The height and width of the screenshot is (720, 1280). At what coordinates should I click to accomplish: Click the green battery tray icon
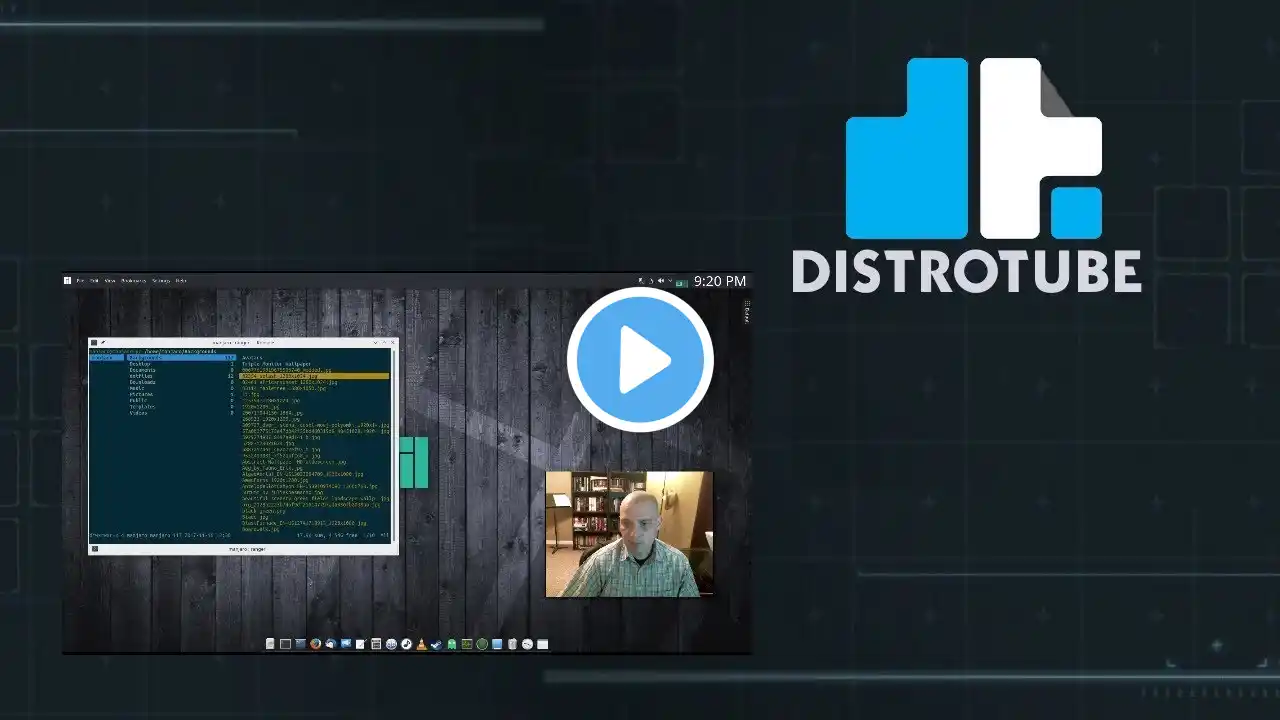point(682,282)
